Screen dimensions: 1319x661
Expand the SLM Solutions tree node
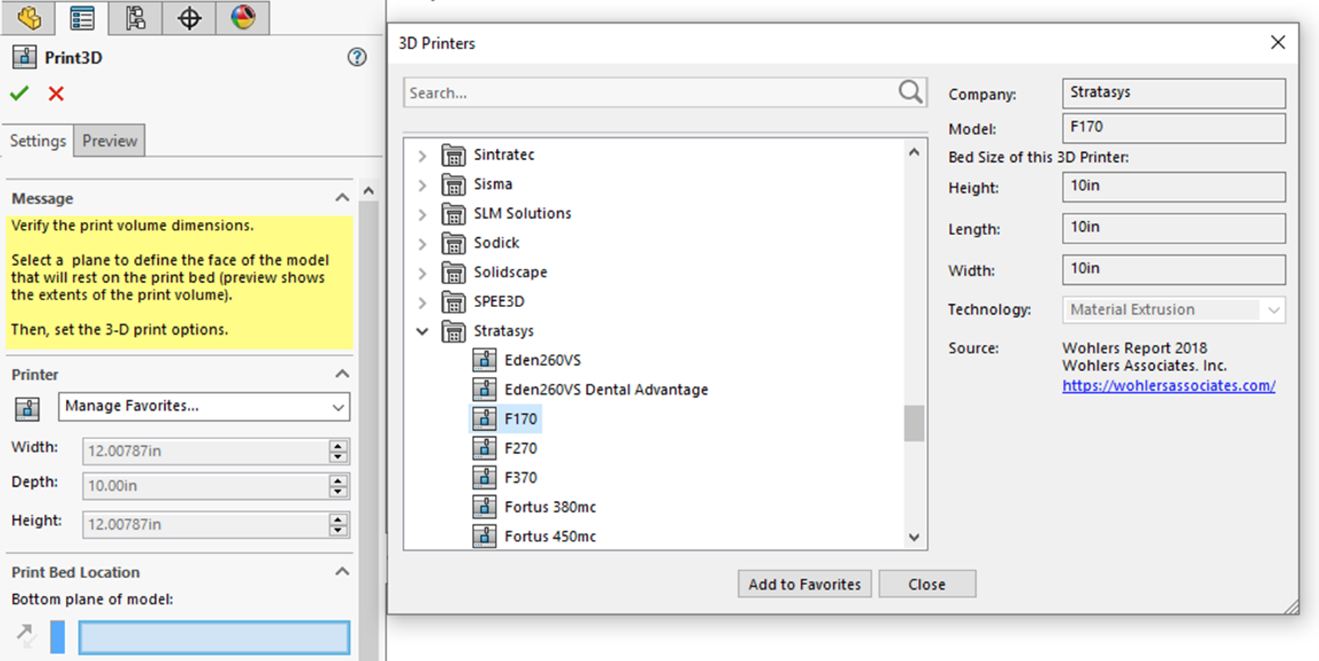(x=422, y=214)
